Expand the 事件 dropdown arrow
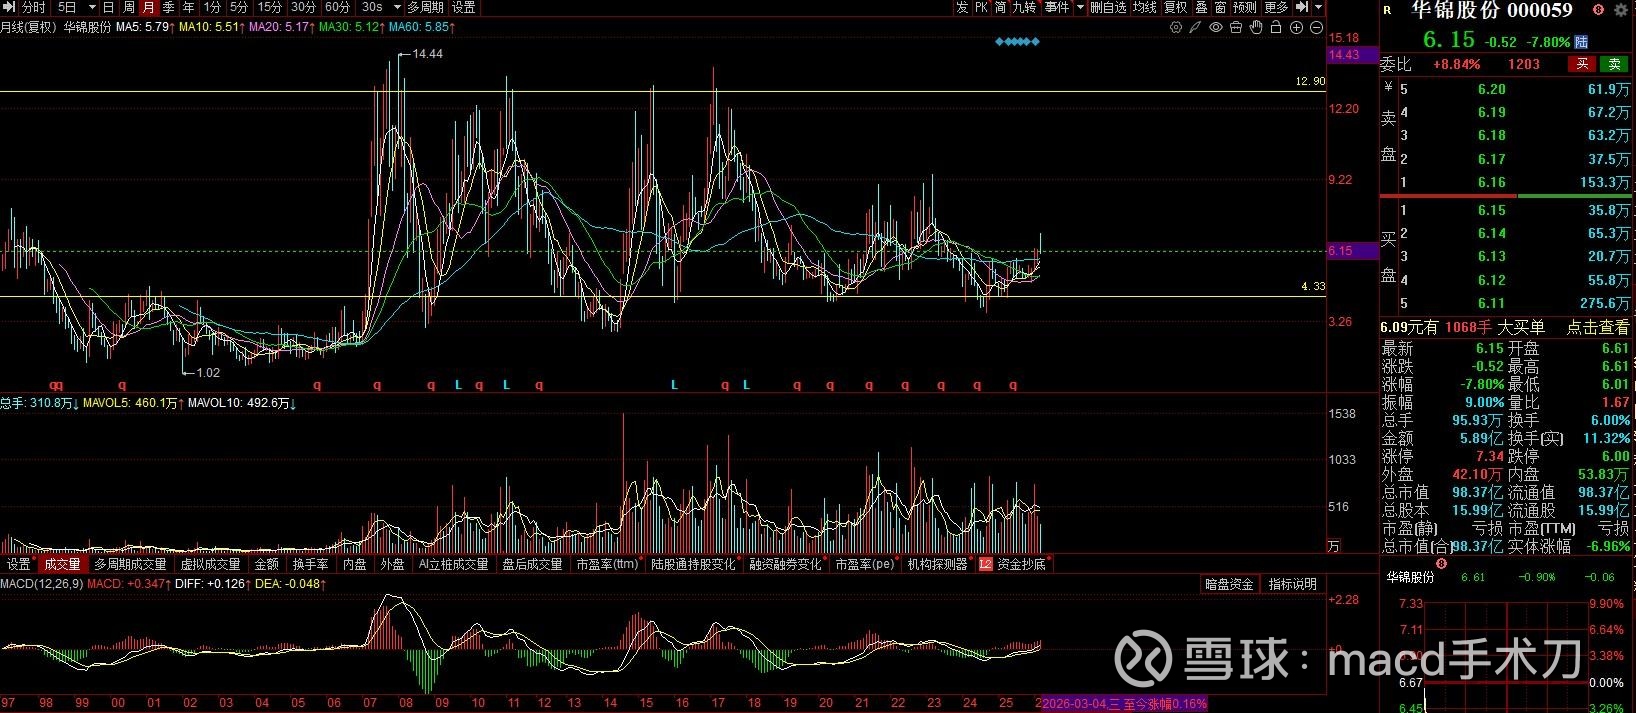 [1080, 7]
